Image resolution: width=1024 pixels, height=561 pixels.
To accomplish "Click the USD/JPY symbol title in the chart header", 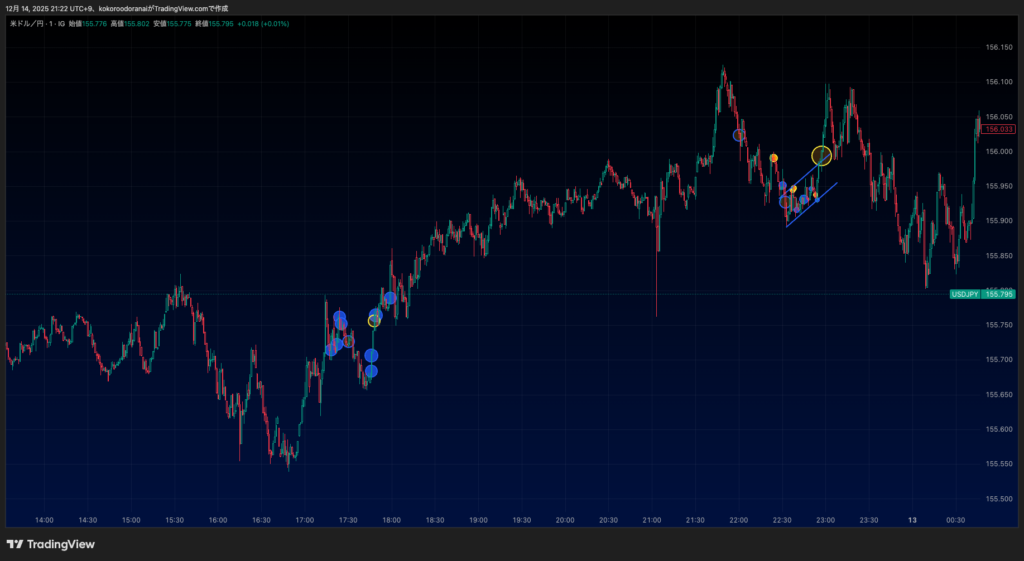I will click(36, 23).
